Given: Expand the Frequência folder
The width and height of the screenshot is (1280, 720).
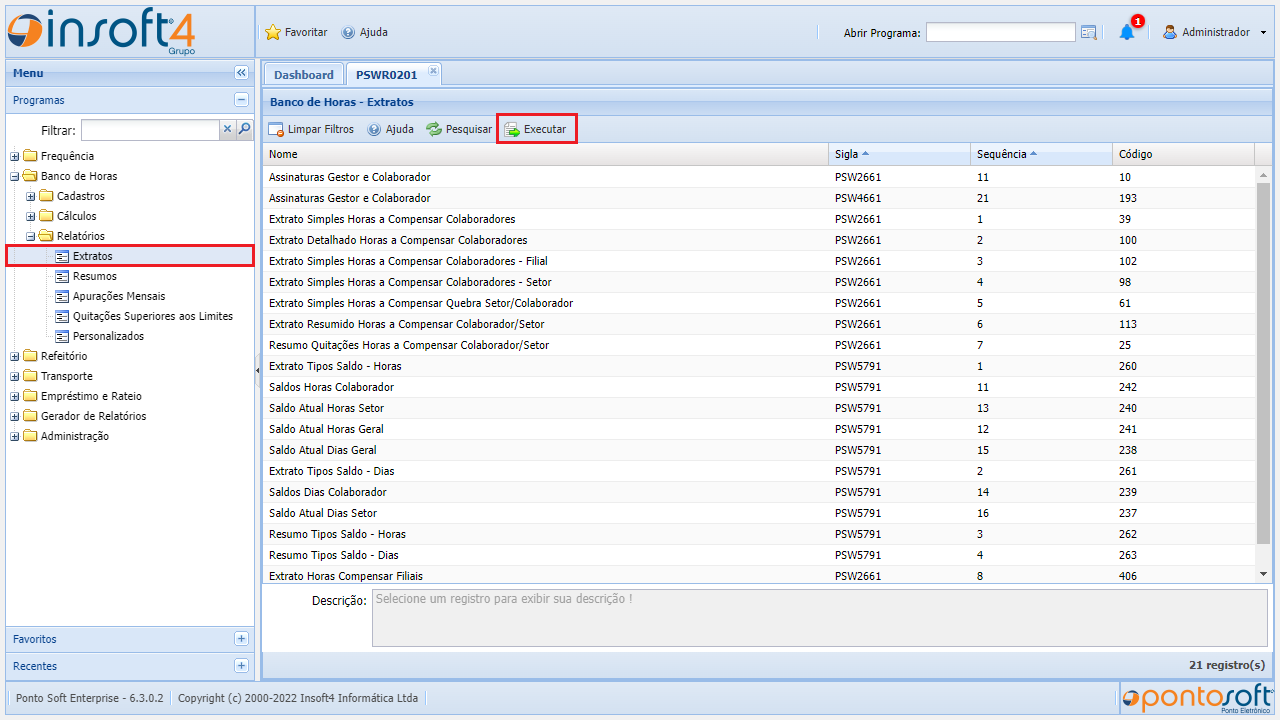Looking at the screenshot, I should tap(15, 156).
